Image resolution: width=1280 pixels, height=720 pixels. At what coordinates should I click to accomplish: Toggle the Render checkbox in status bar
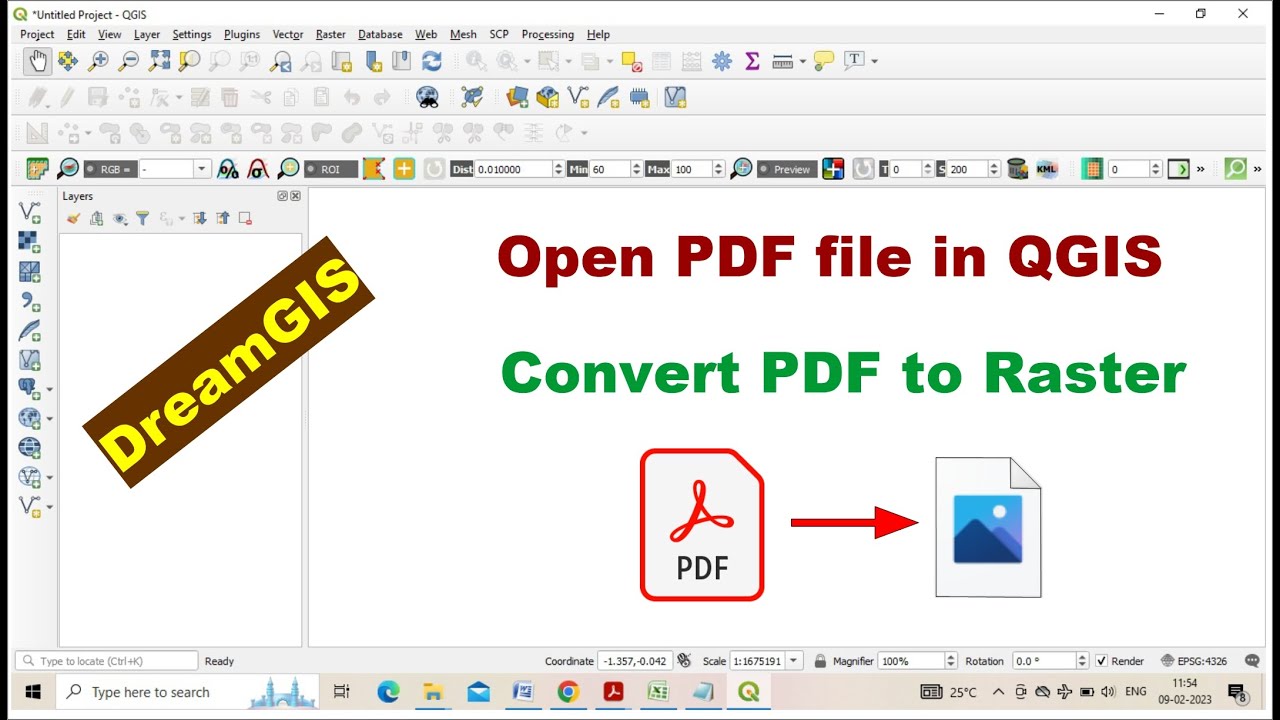(1101, 661)
